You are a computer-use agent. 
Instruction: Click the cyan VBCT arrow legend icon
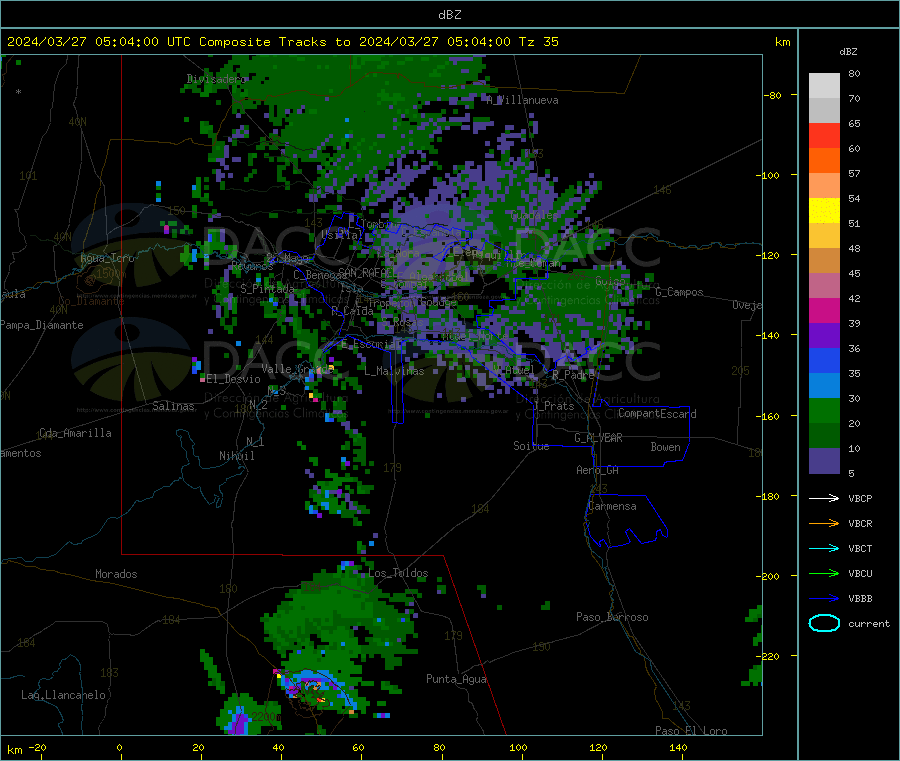pyautogui.click(x=824, y=549)
